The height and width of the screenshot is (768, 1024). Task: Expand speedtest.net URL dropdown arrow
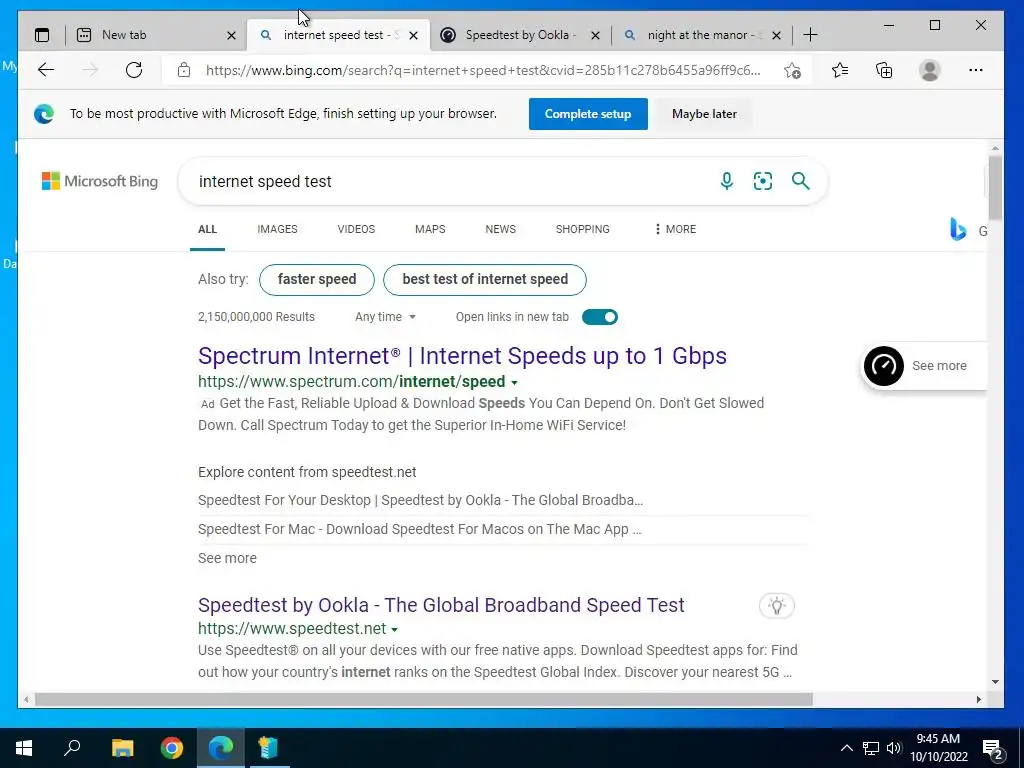[x=394, y=630]
